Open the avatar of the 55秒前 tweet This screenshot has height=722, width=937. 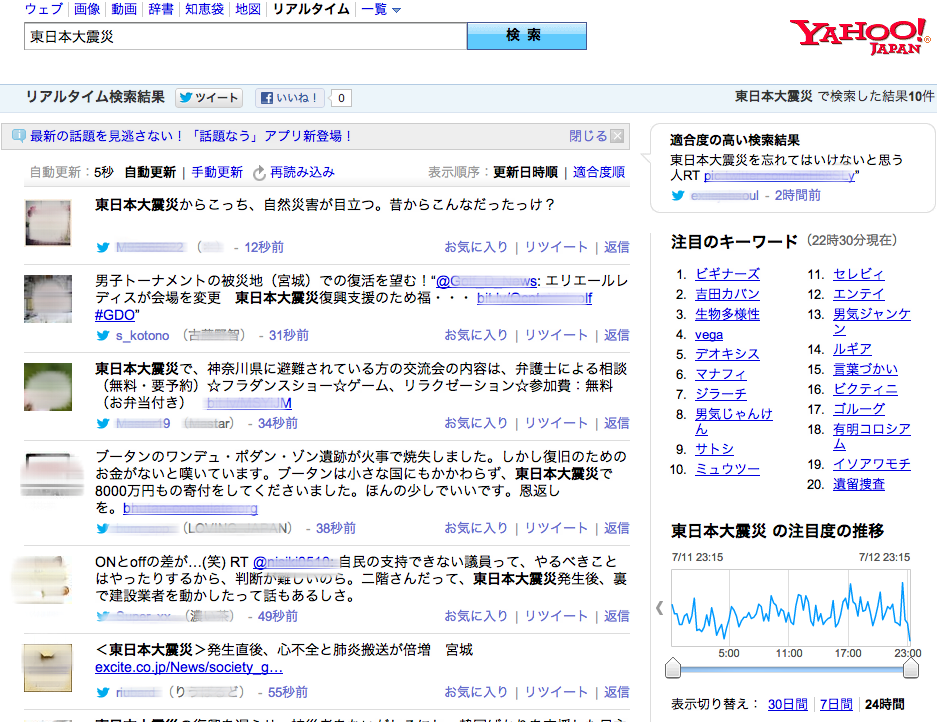click(x=48, y=668)
